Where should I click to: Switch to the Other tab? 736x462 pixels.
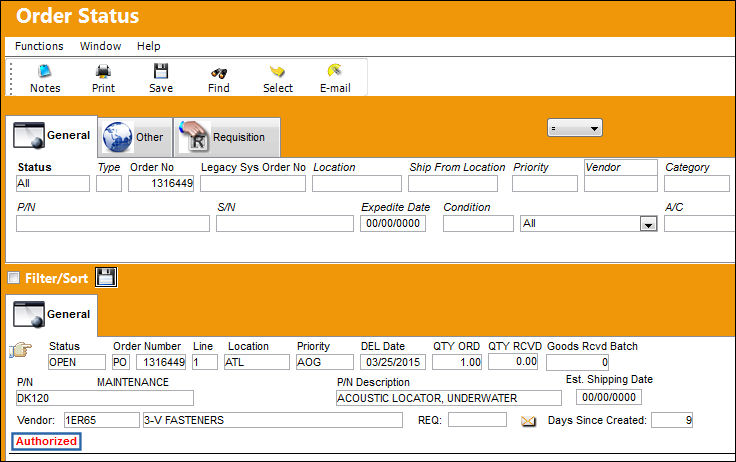(135, 137)
